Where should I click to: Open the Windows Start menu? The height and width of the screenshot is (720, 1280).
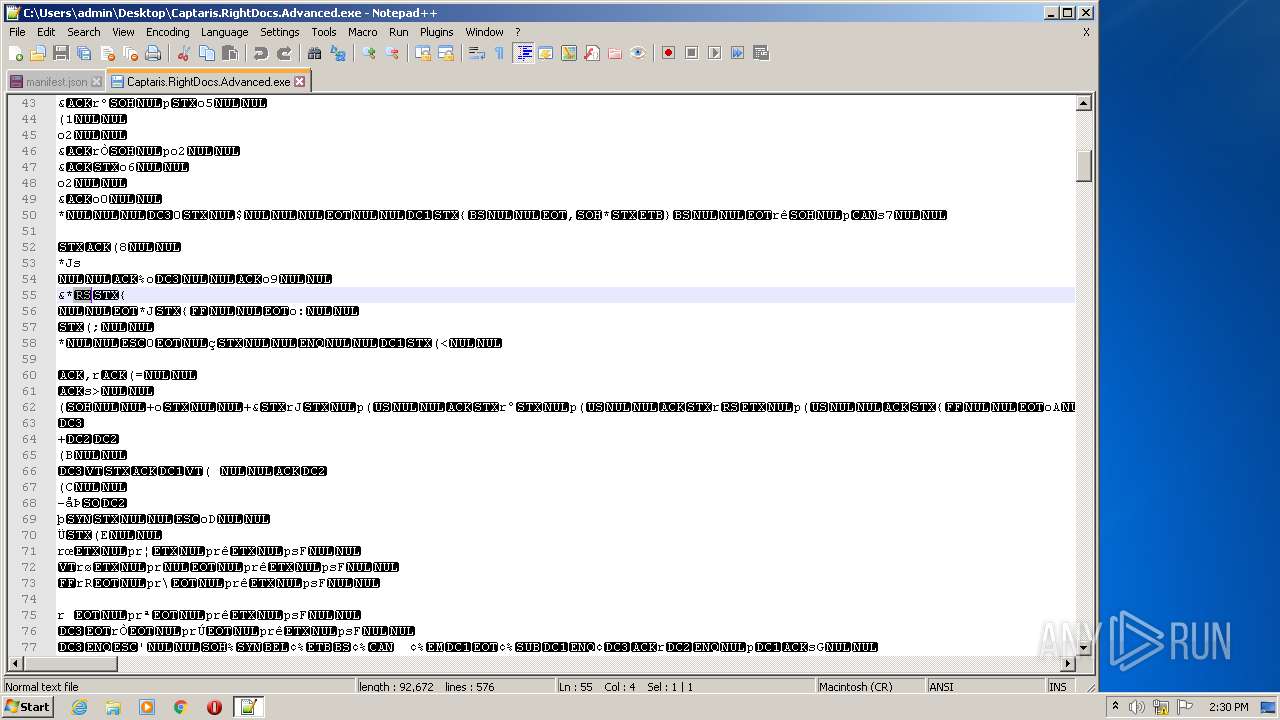27,707
